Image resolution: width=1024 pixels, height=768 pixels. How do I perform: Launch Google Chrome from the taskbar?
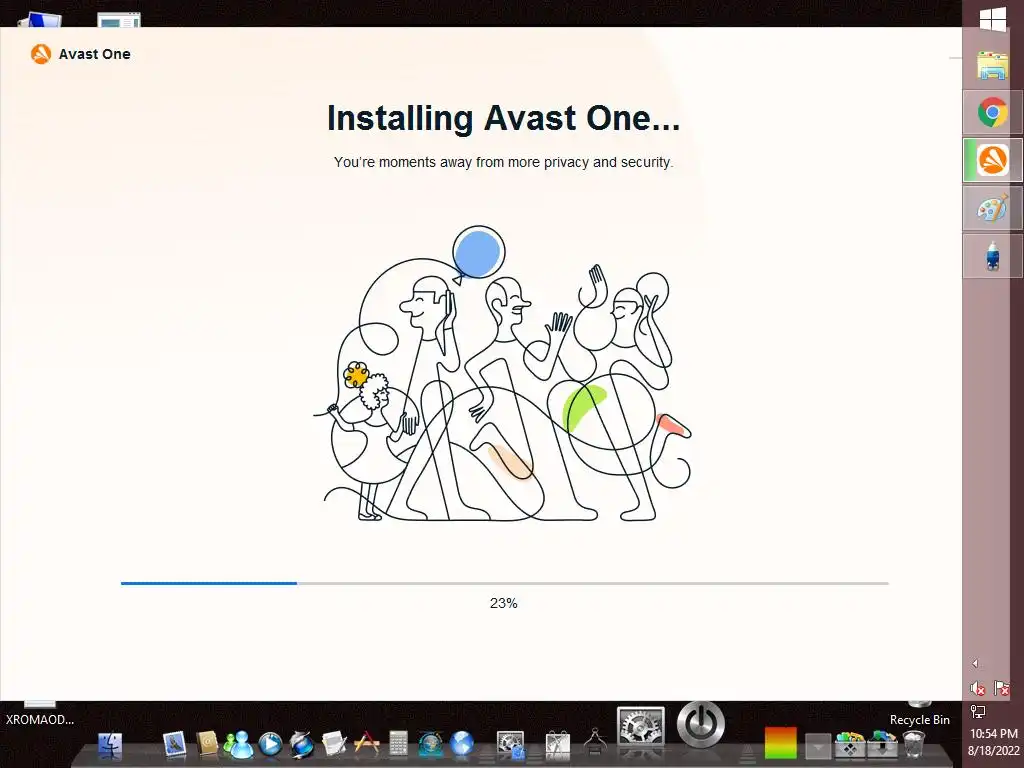(x=993, y=112)
